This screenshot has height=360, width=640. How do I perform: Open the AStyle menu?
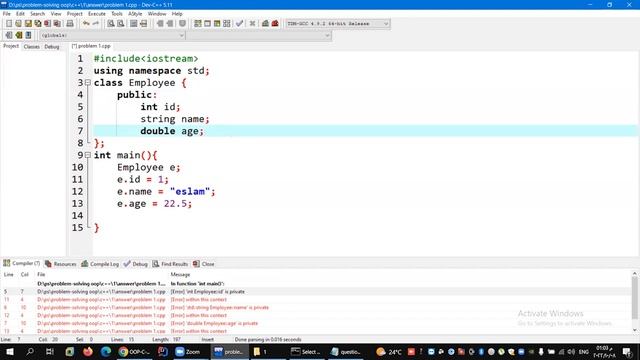click(135, 13)
